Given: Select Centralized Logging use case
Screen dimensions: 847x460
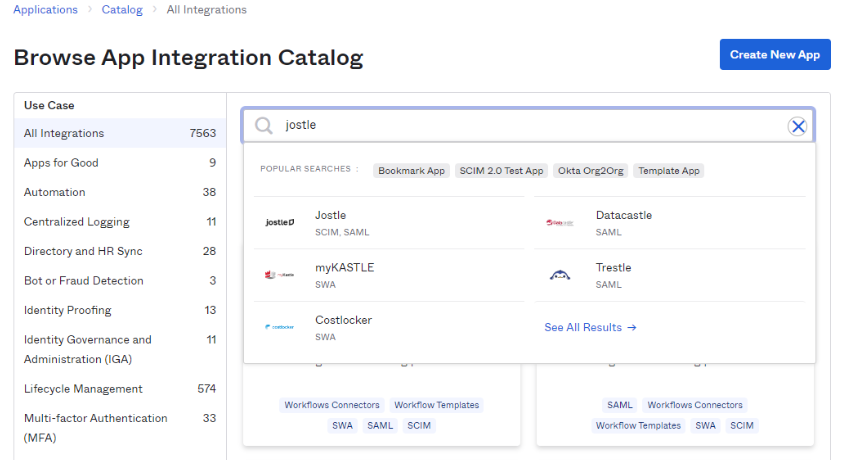Looking at the screenshot, I should (x=120, y=221).
